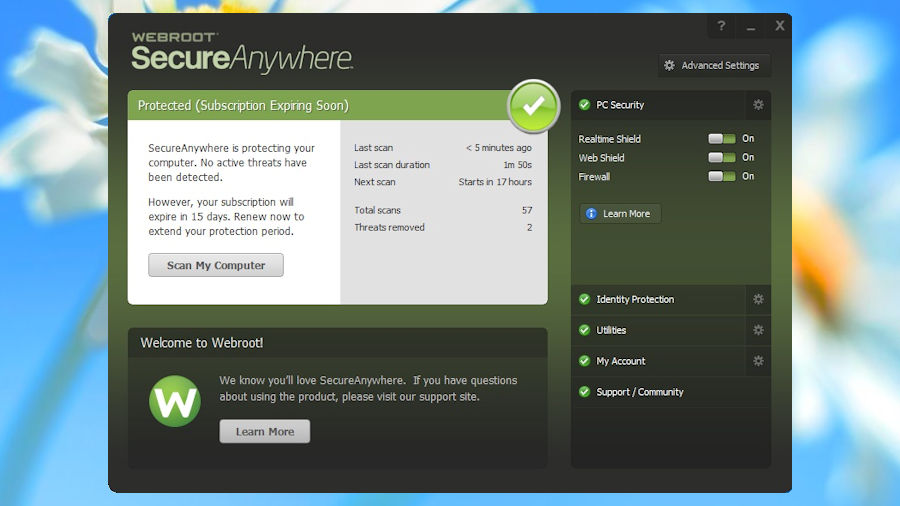Click Learn More in Welcome to Webroot panel
The image size is (900, 506).
pos(265,431)
